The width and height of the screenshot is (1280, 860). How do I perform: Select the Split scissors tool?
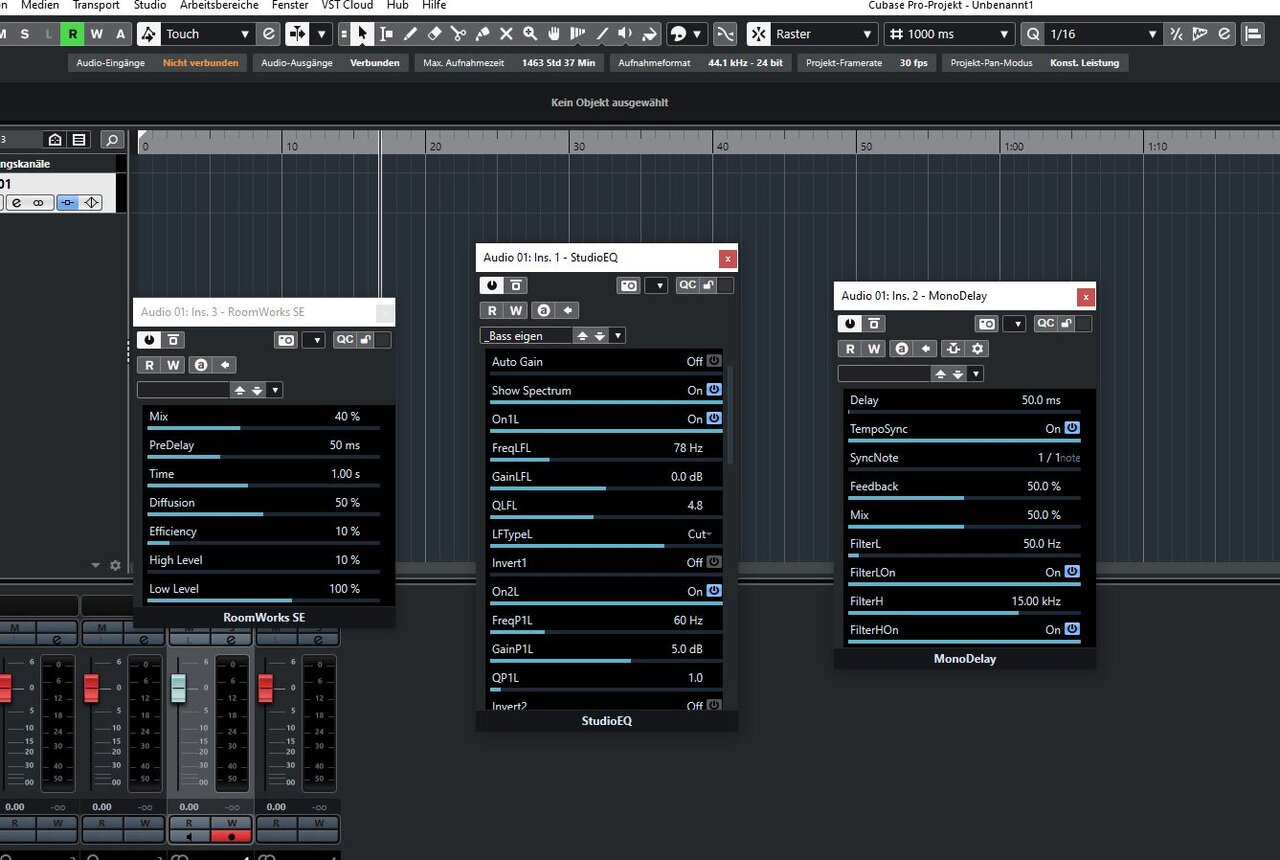458,34
